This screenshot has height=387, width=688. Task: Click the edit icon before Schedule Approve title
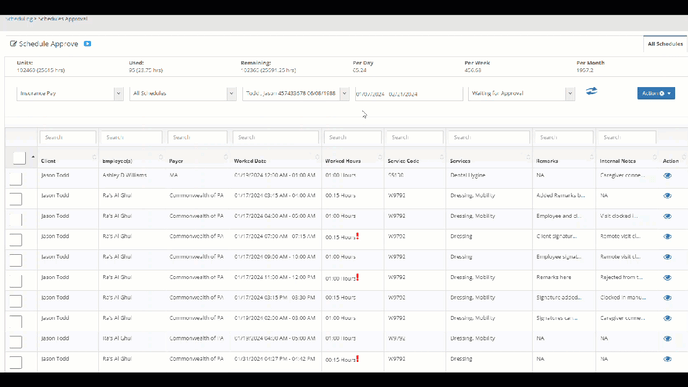[13, 44]
